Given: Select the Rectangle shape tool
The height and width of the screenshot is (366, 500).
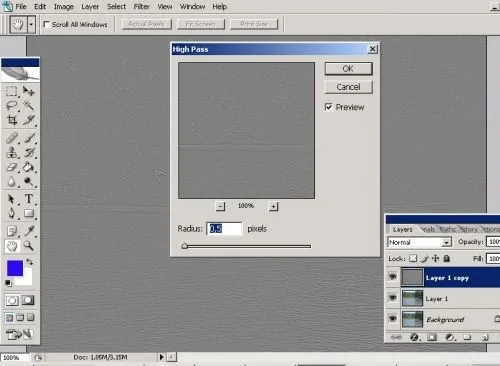Looking at the screenshot, I should [x=28, y=213].
